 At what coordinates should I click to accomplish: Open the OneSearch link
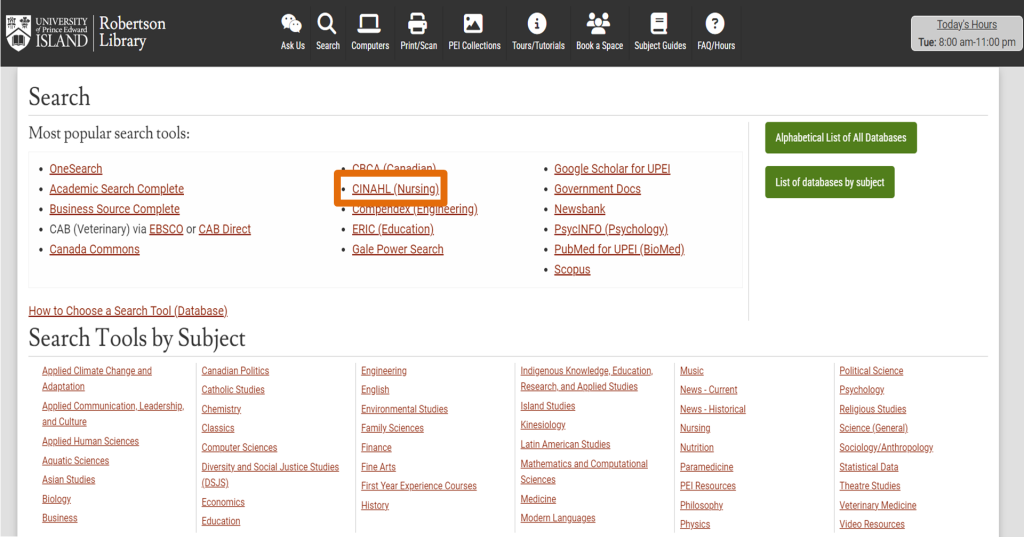click(76, 169)
